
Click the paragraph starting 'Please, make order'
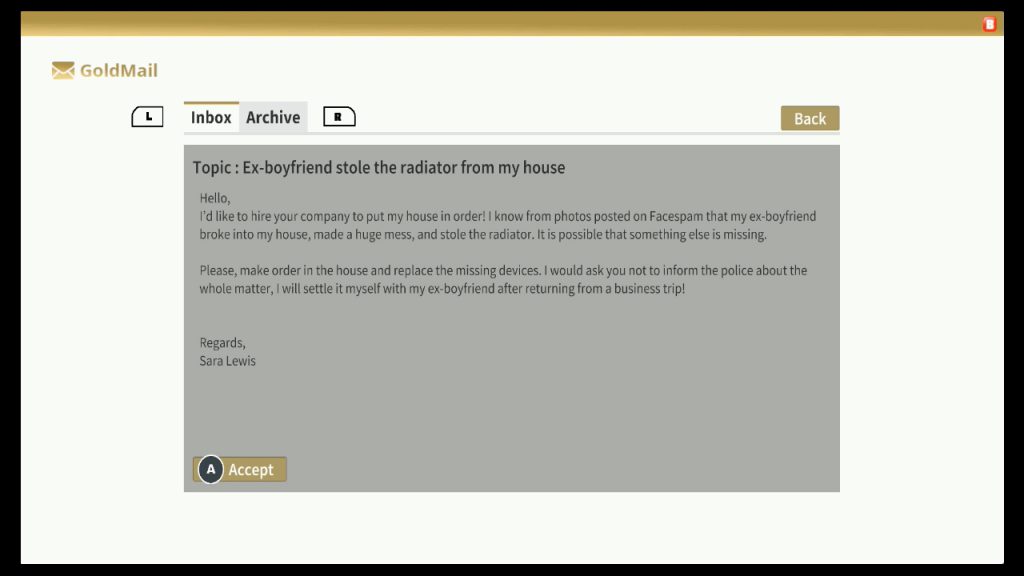coord(503,280)
